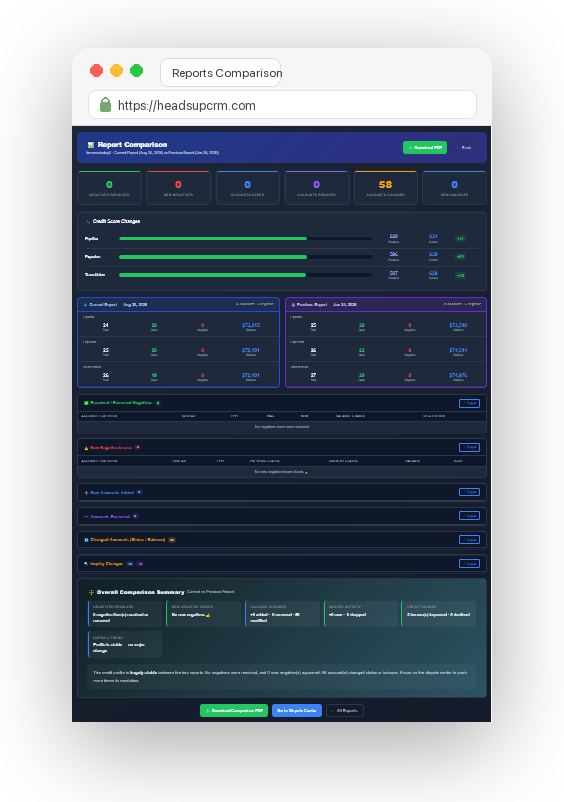The height and width of the screenshot is (802, 564).
Task: Click the Credit Scores summary card
Action: [x=439, y=614]
